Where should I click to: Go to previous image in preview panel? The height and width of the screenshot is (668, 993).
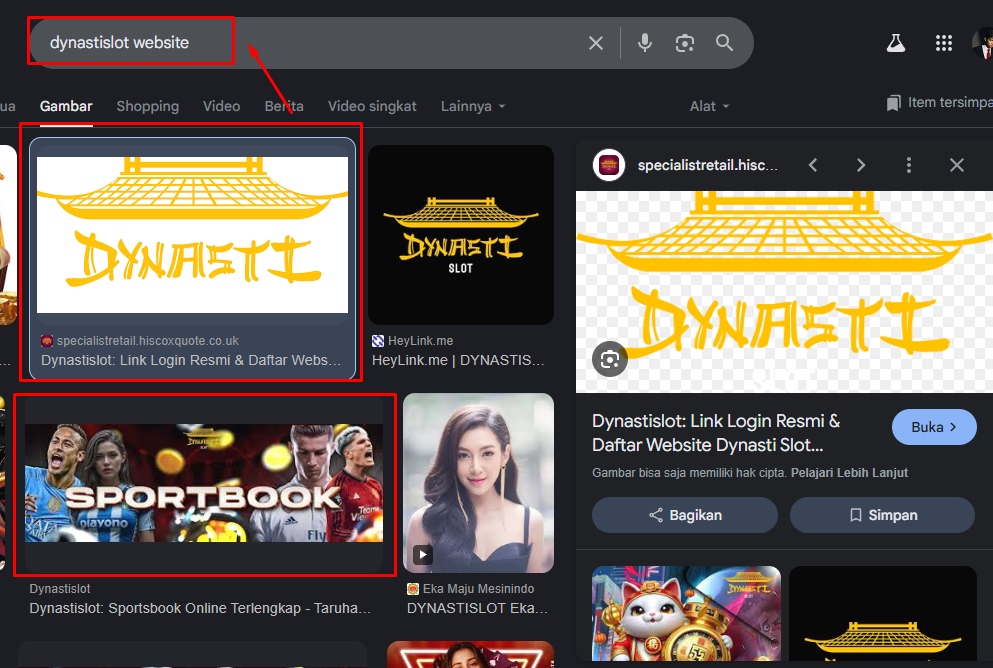pyautogui.click(x=813, y=165)
